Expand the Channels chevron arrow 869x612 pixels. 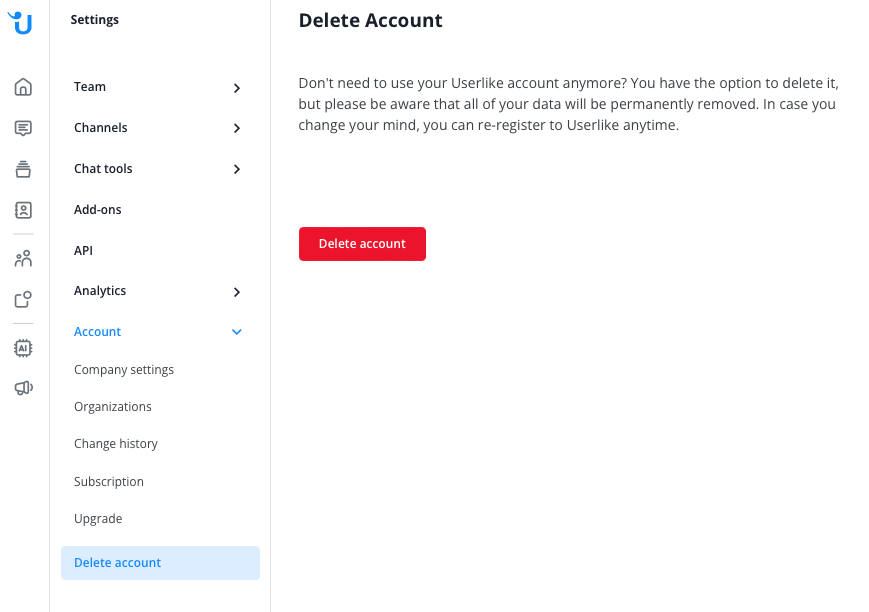(x=237, y=128)
